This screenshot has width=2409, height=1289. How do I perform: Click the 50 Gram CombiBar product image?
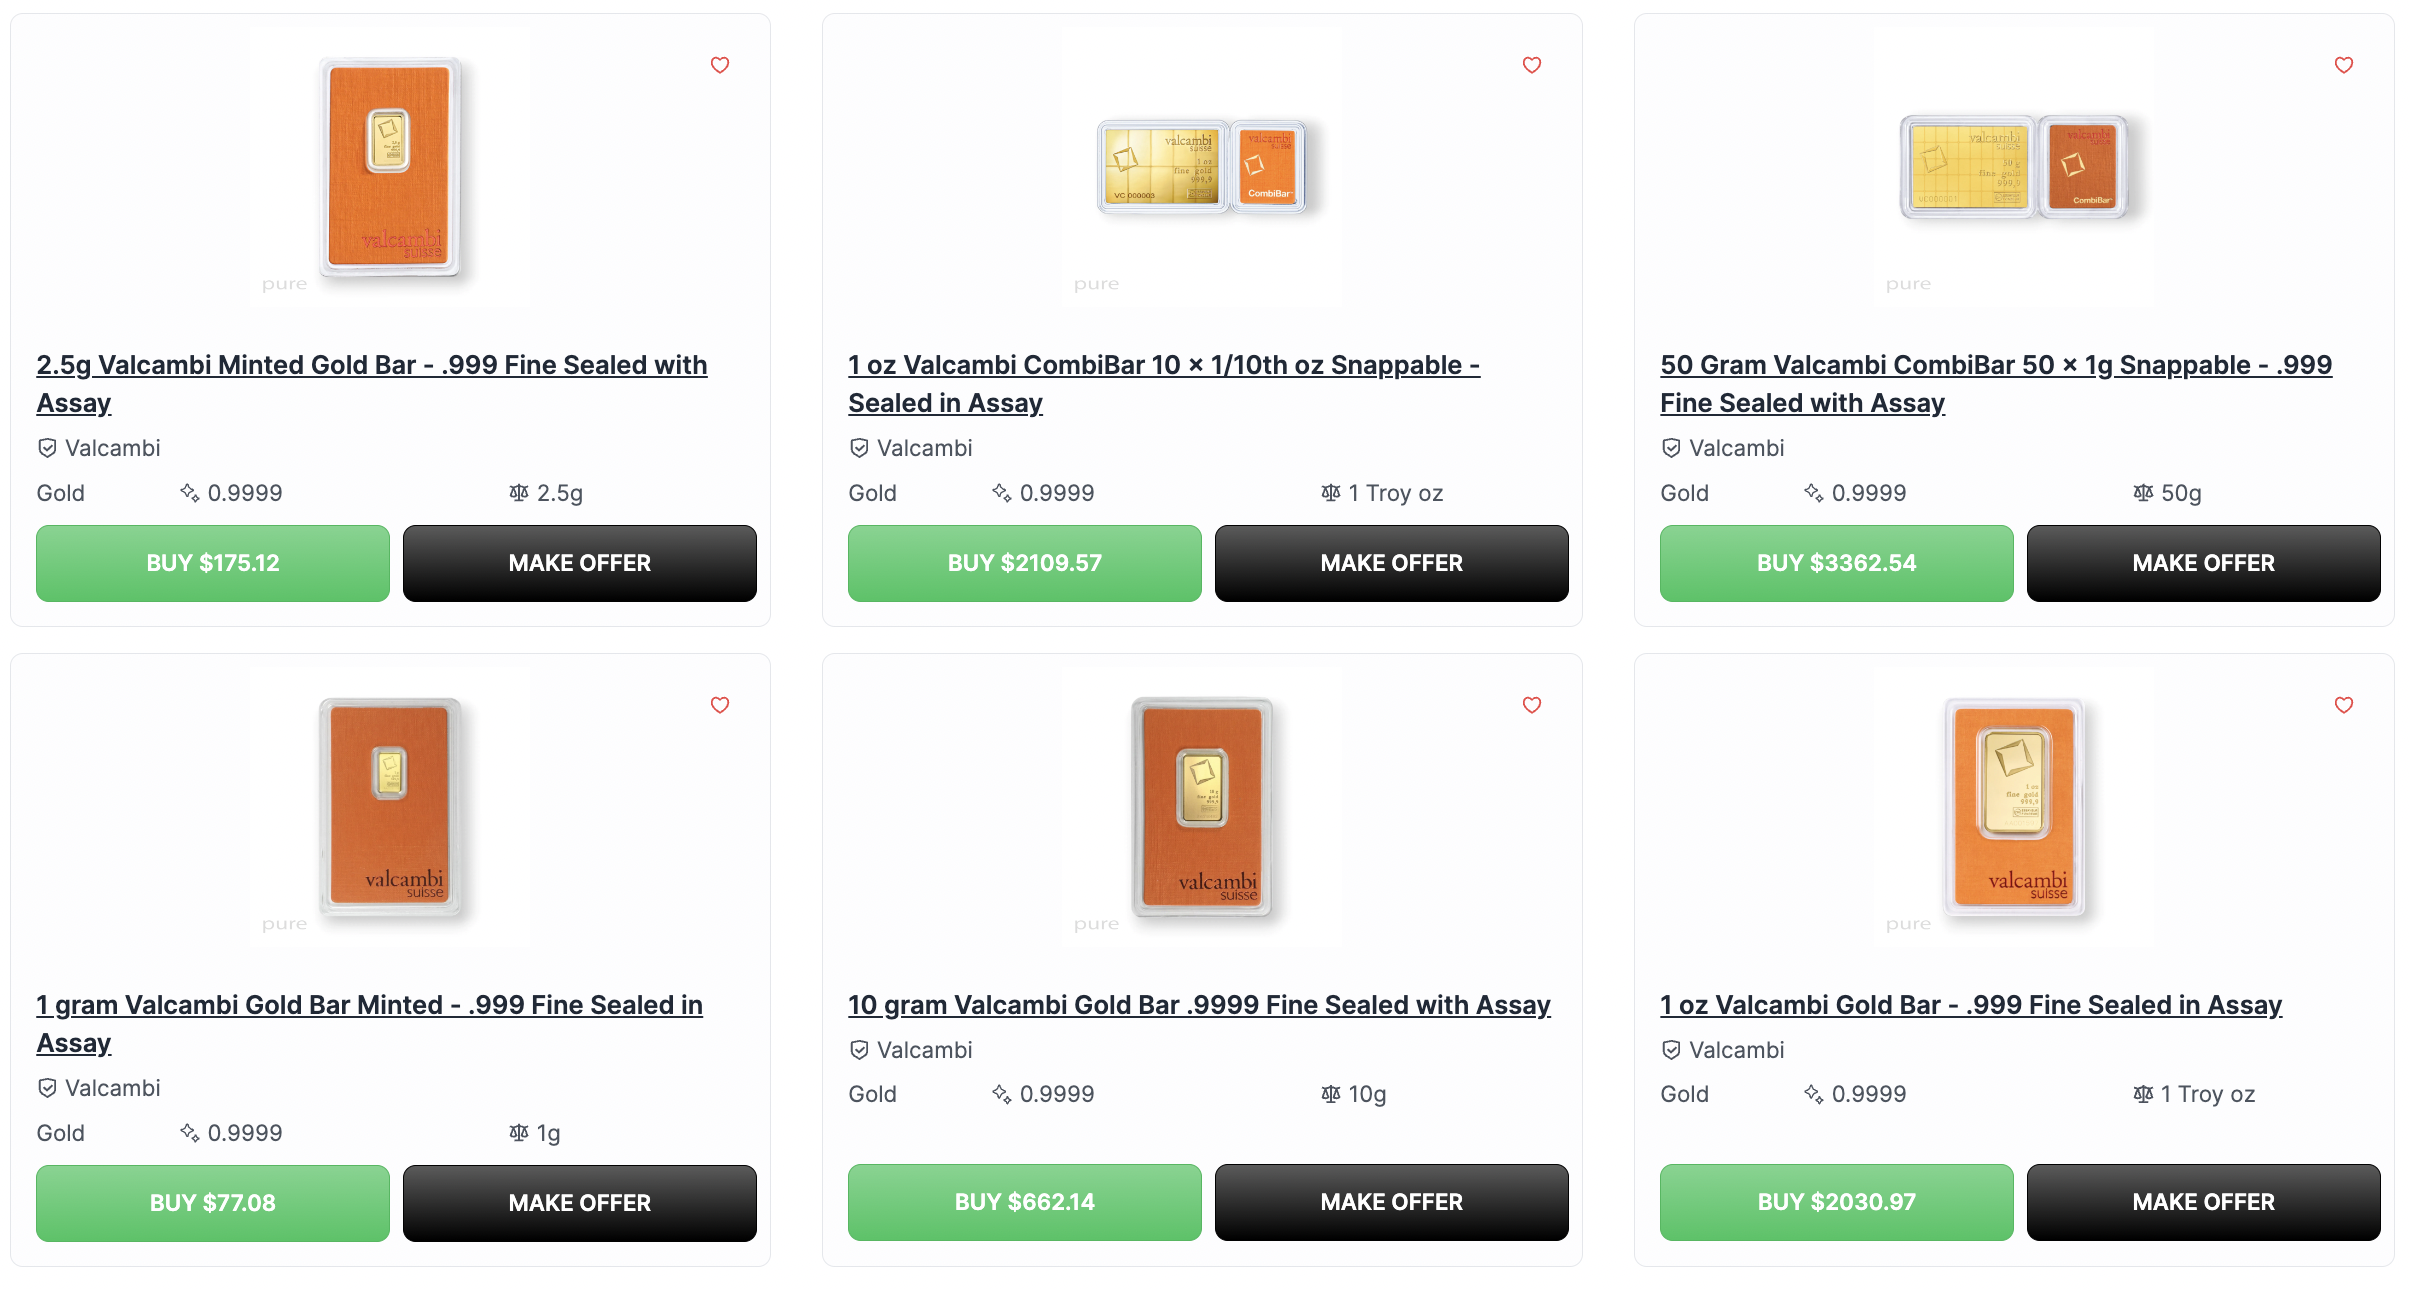click(2014, 167)
